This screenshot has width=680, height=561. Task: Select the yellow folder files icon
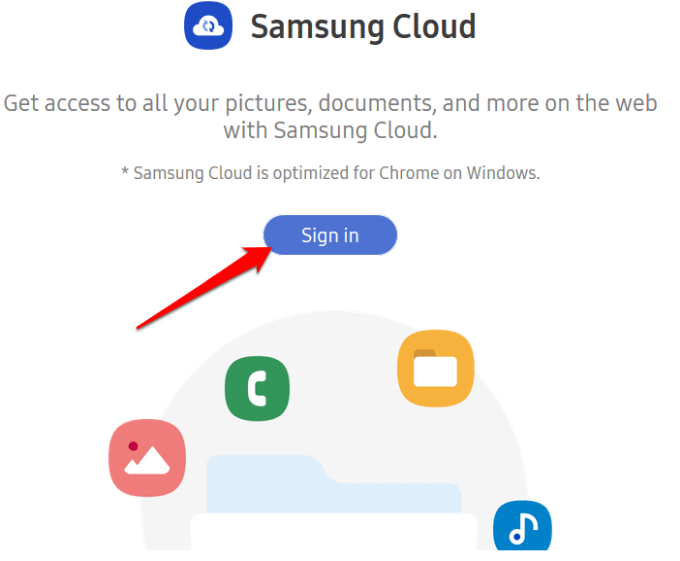tap(435, 369)
